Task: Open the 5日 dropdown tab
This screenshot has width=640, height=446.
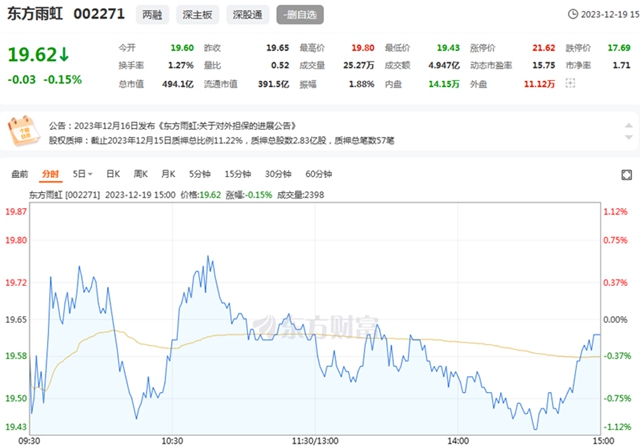Action: click(82, 174)
